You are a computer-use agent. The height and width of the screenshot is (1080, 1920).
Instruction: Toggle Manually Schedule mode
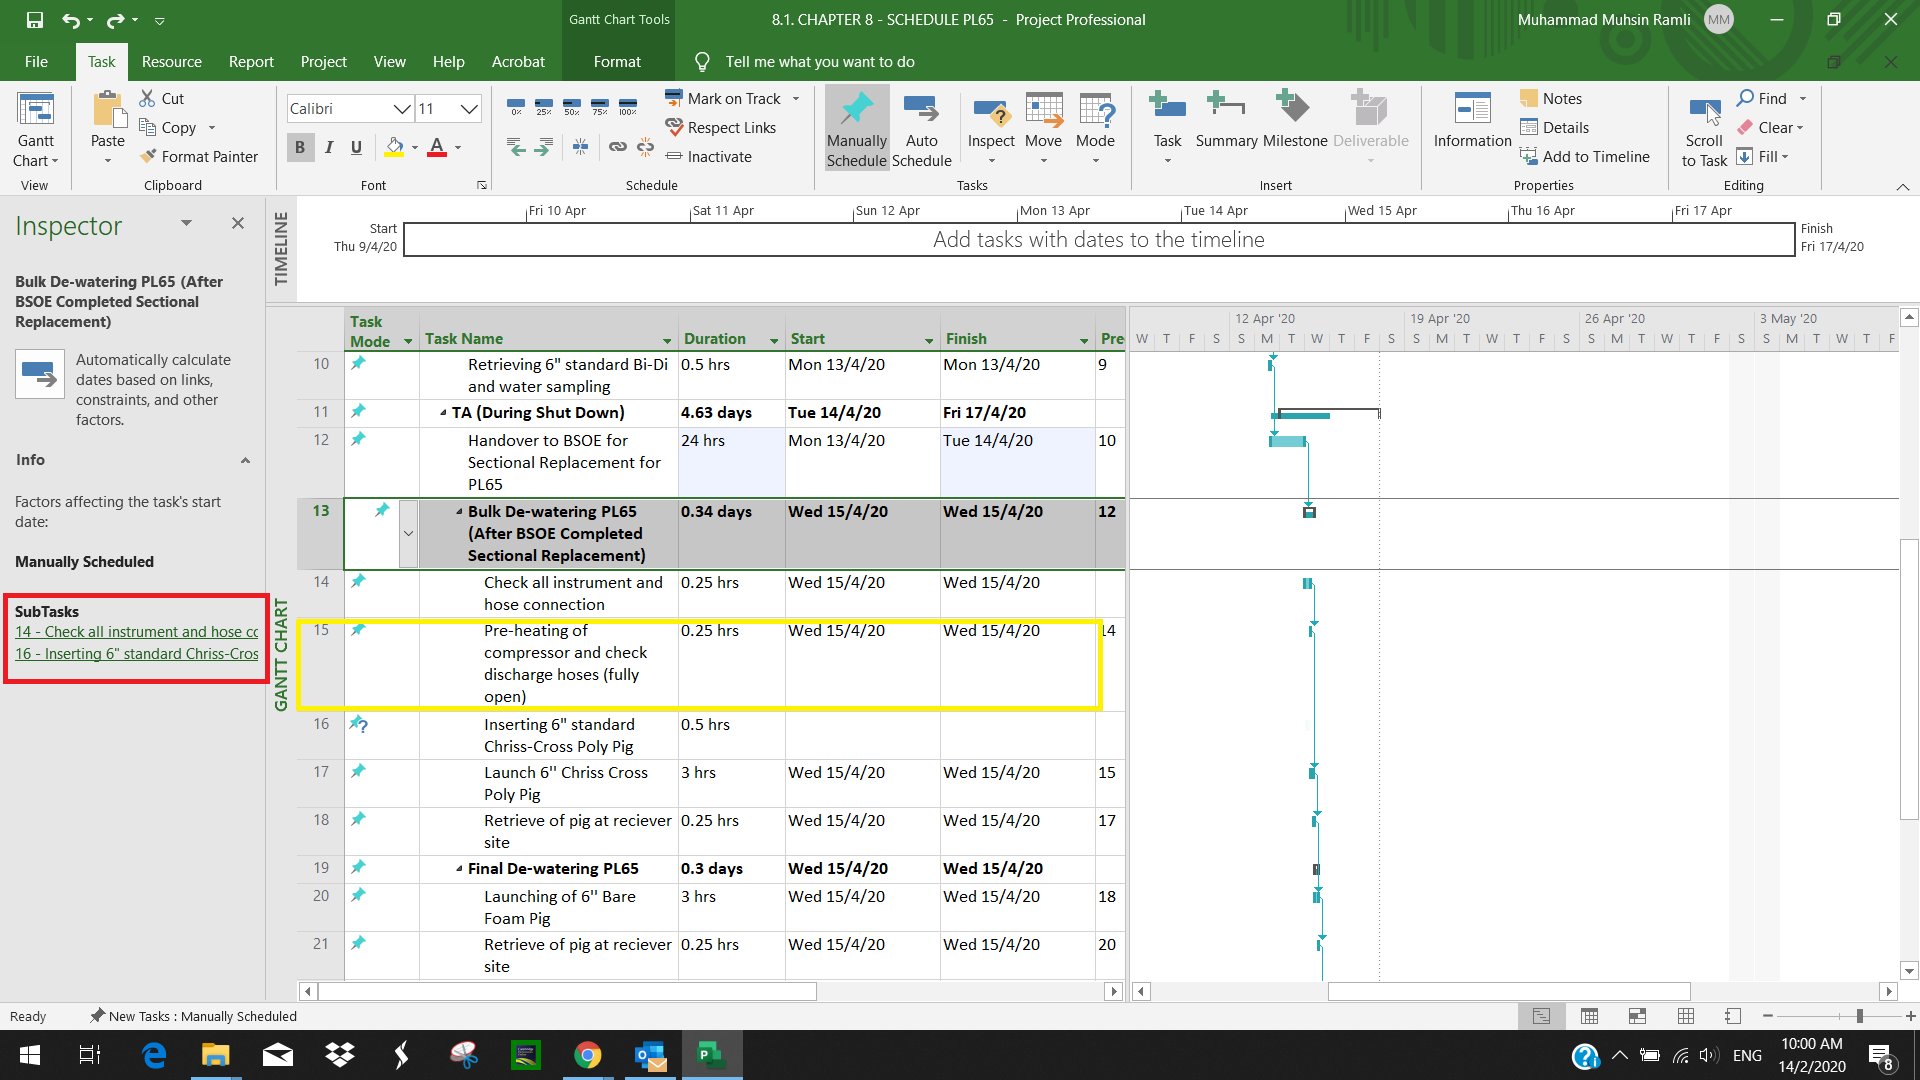tap(856, 130)
